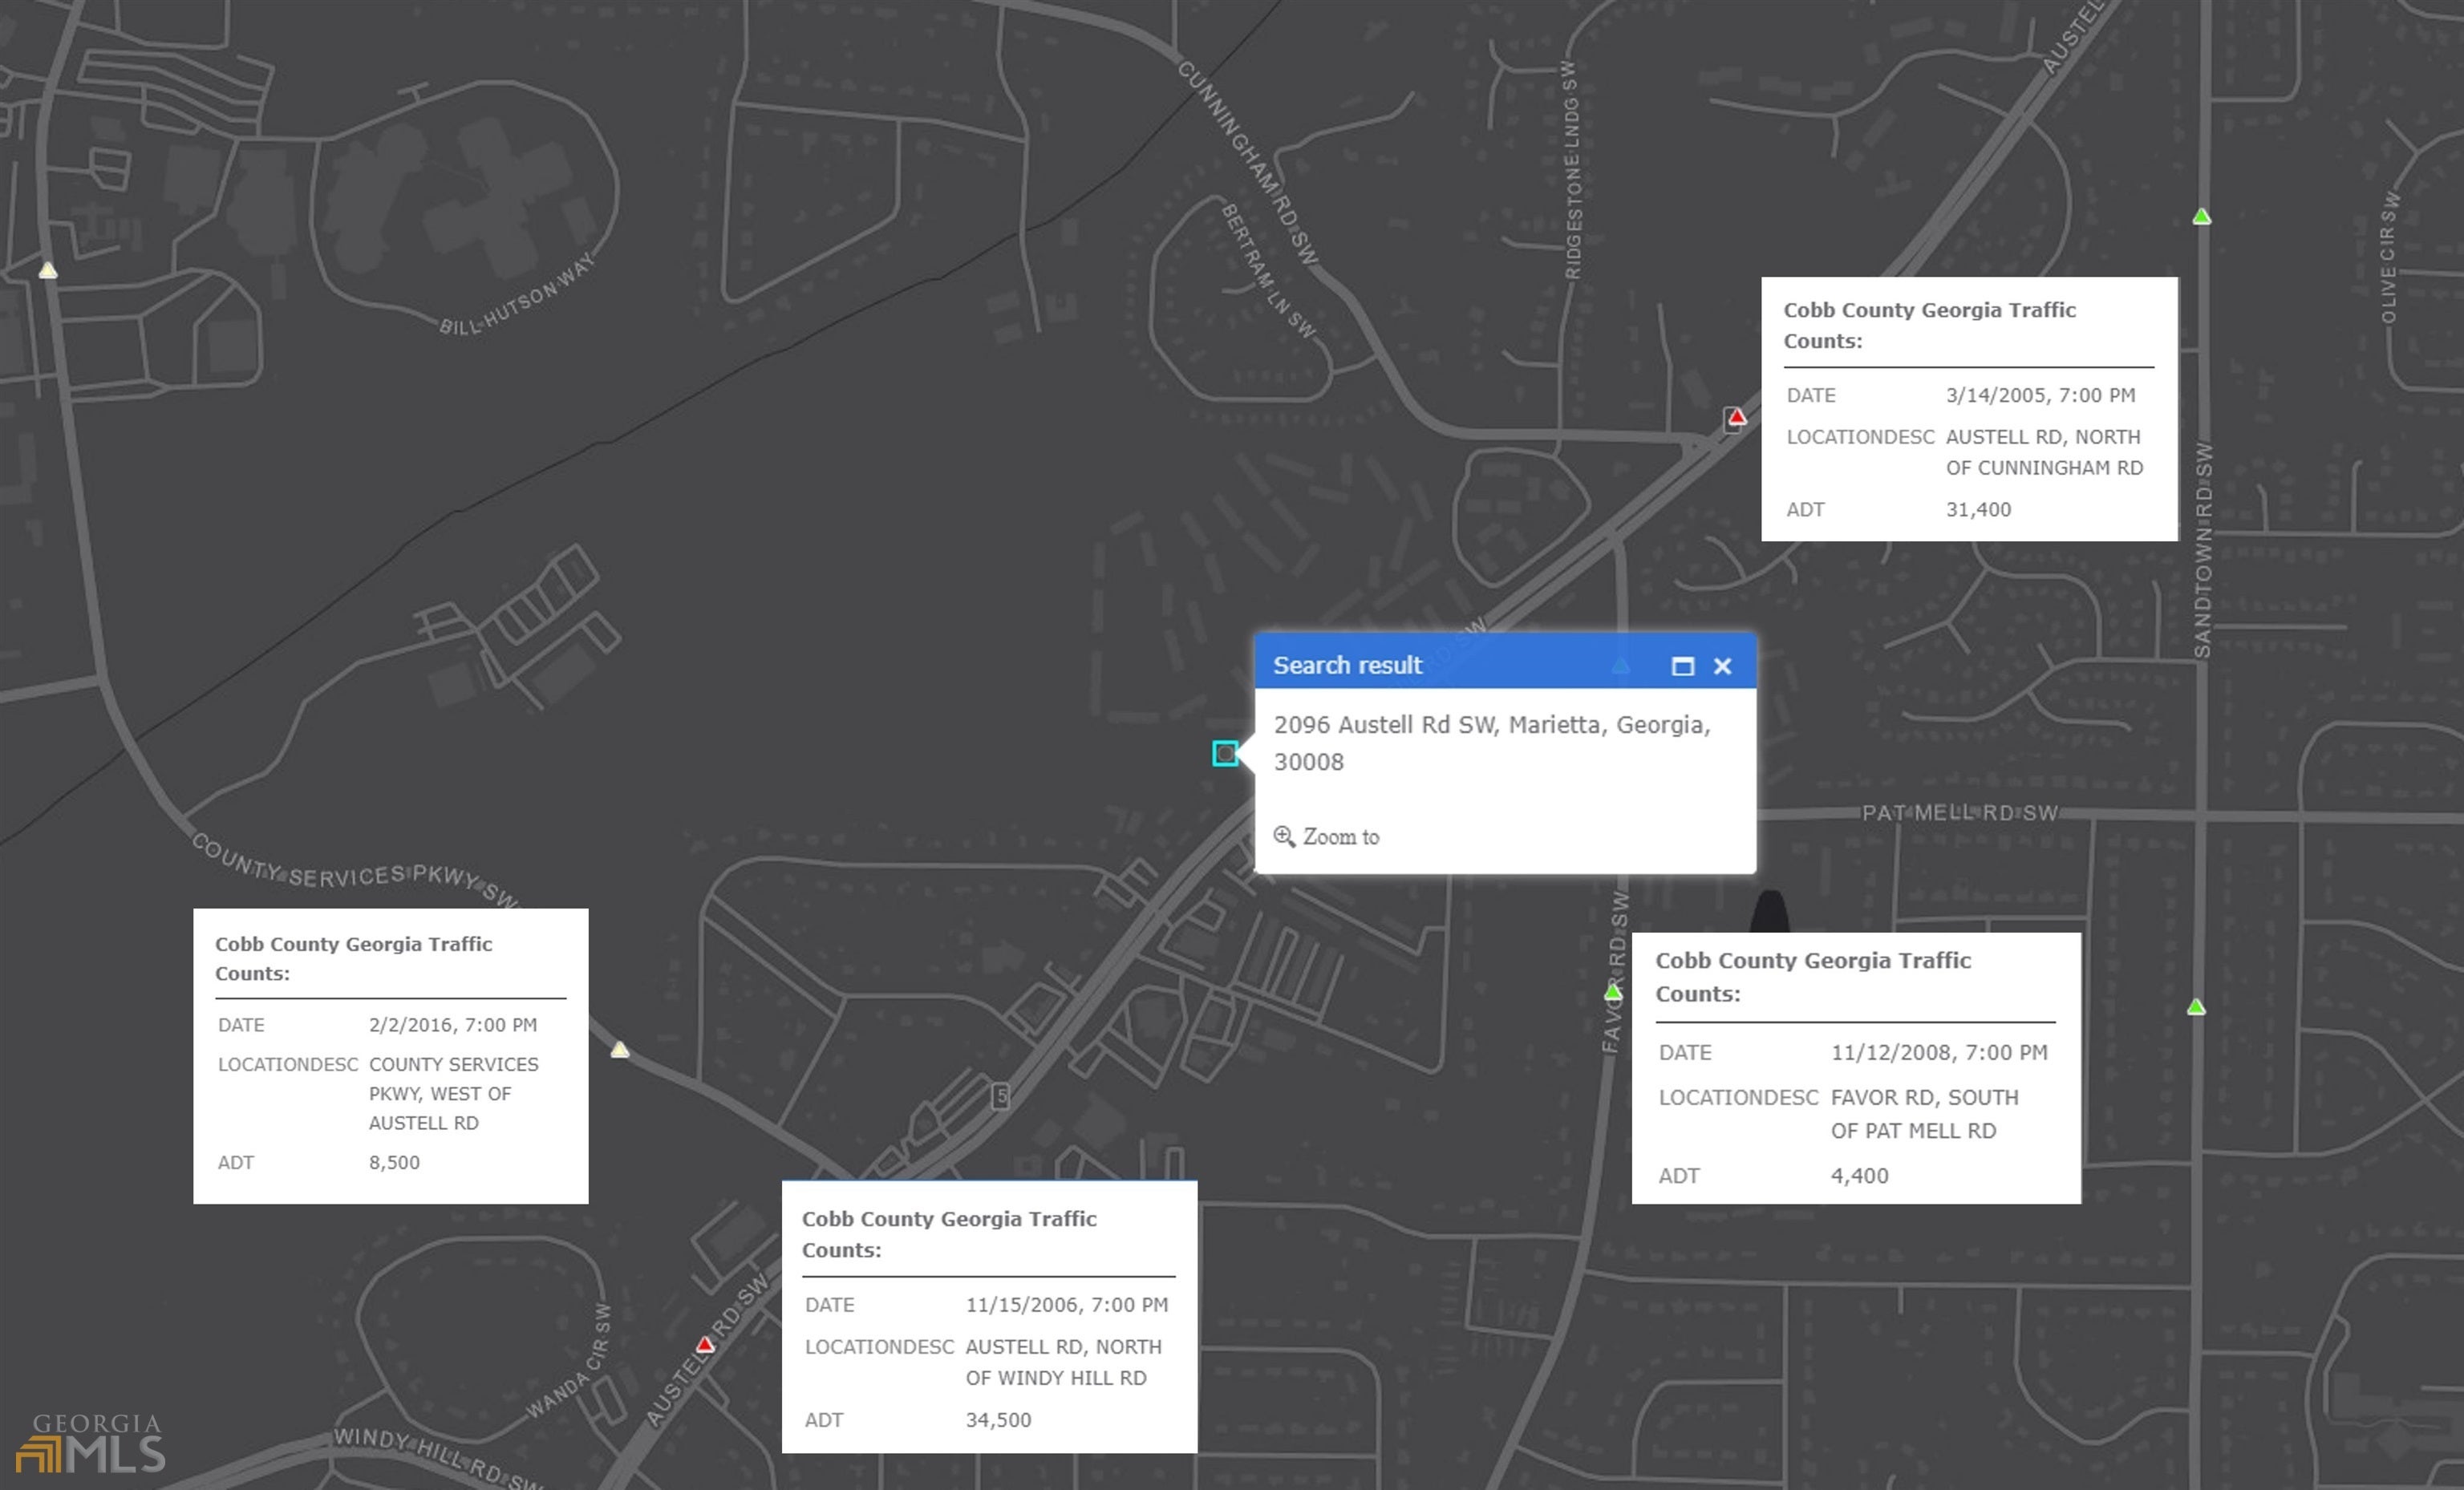2464x1490 pixels.
Task: Close the Search result popup
Action: [x=1722, y=666]
